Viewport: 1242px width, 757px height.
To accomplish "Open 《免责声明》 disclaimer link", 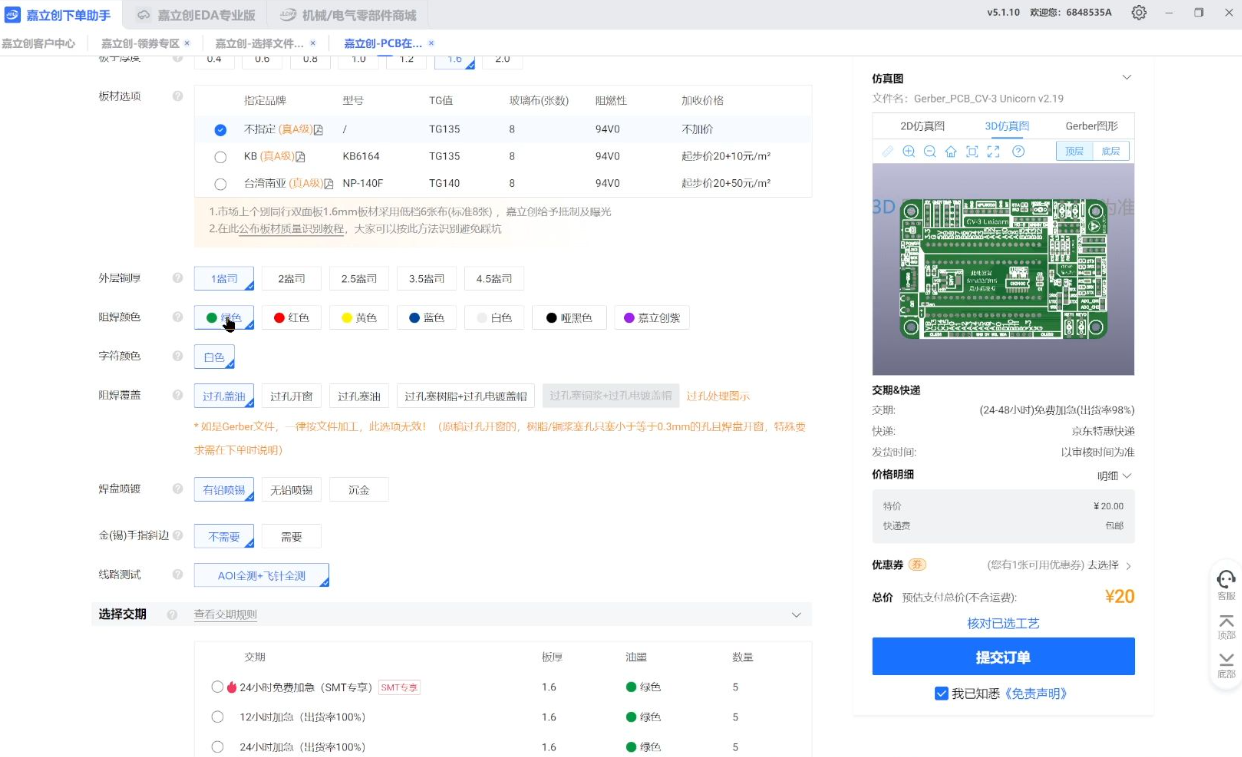I will 1036,693.
